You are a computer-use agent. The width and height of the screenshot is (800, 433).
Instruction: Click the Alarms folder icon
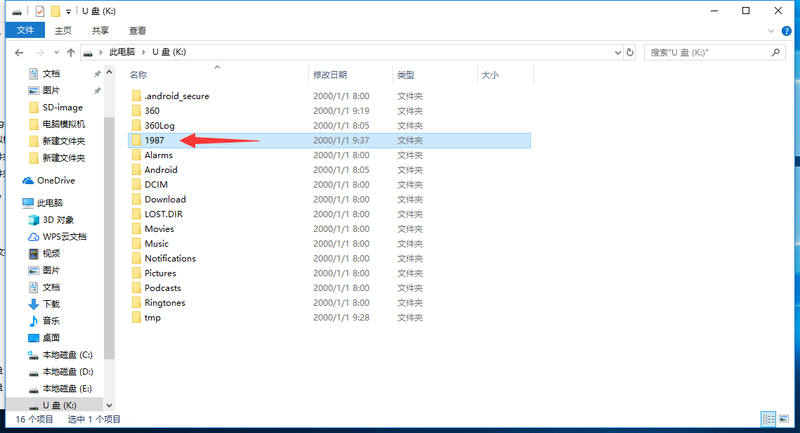coord(136,155)
